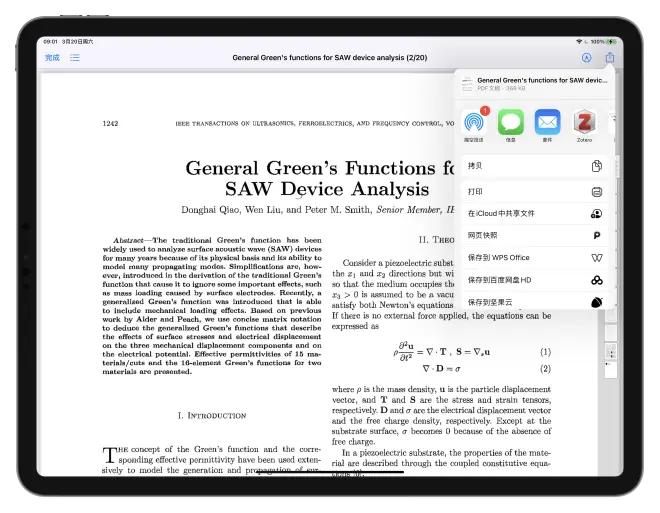This screenshot has height=513, width=660.
Task: Click the page number 1242
Action: point(110,123)
